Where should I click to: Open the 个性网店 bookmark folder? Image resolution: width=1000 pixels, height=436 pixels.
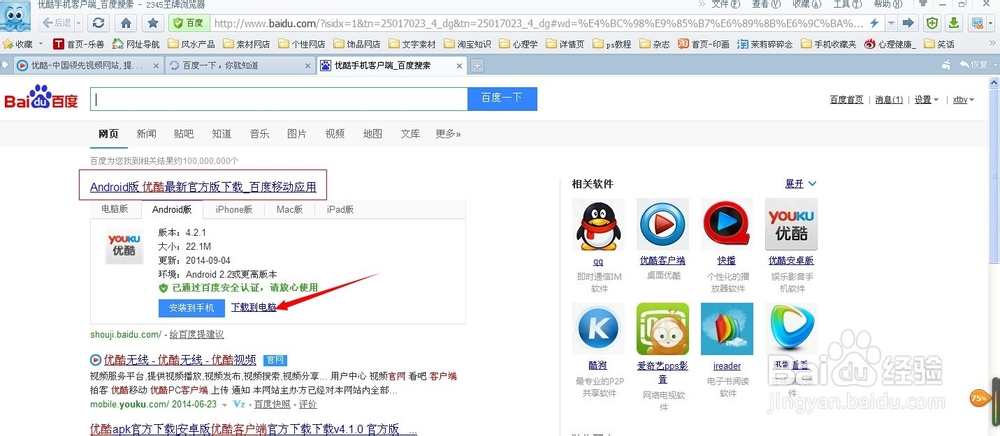coord(302,45)
